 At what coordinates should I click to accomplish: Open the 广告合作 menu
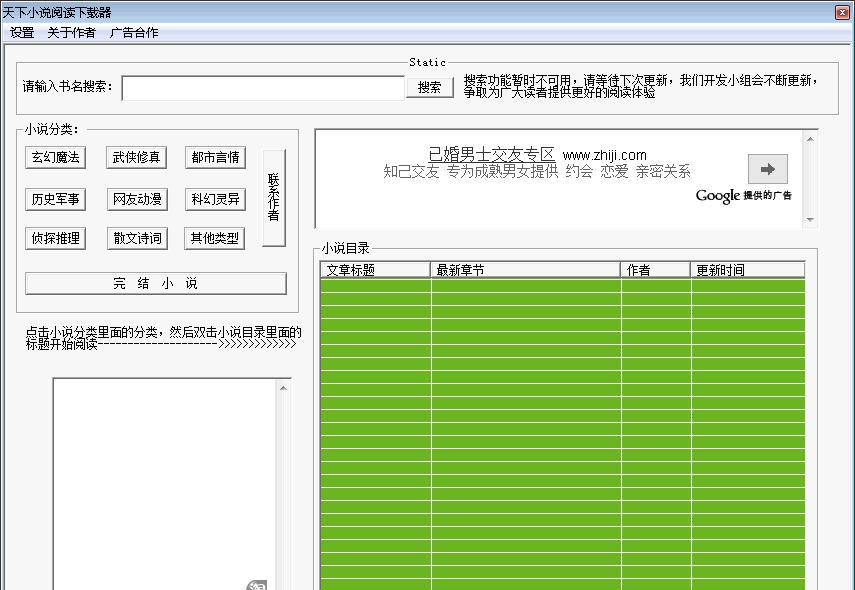coord(134,33)
